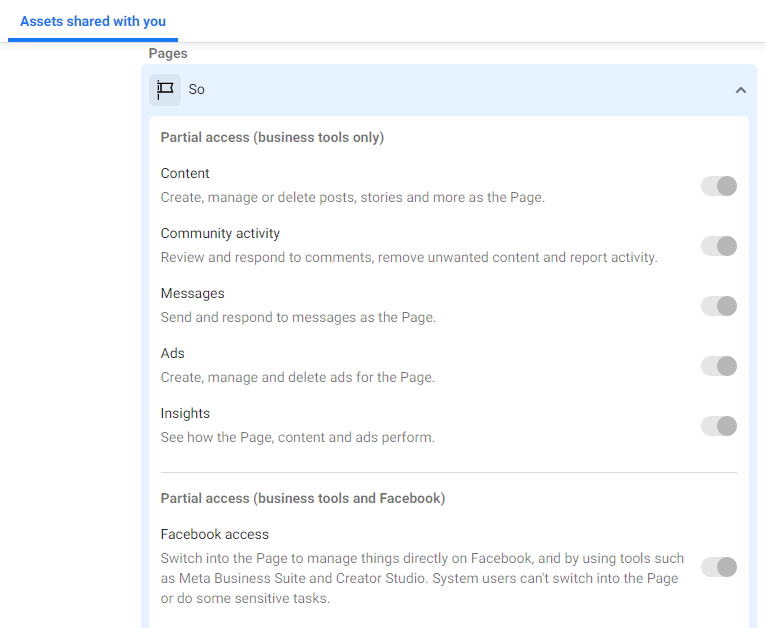This screenshot has height=628, width=765.
Task: Click the Facebook access description text
Action: click(422, 578)
